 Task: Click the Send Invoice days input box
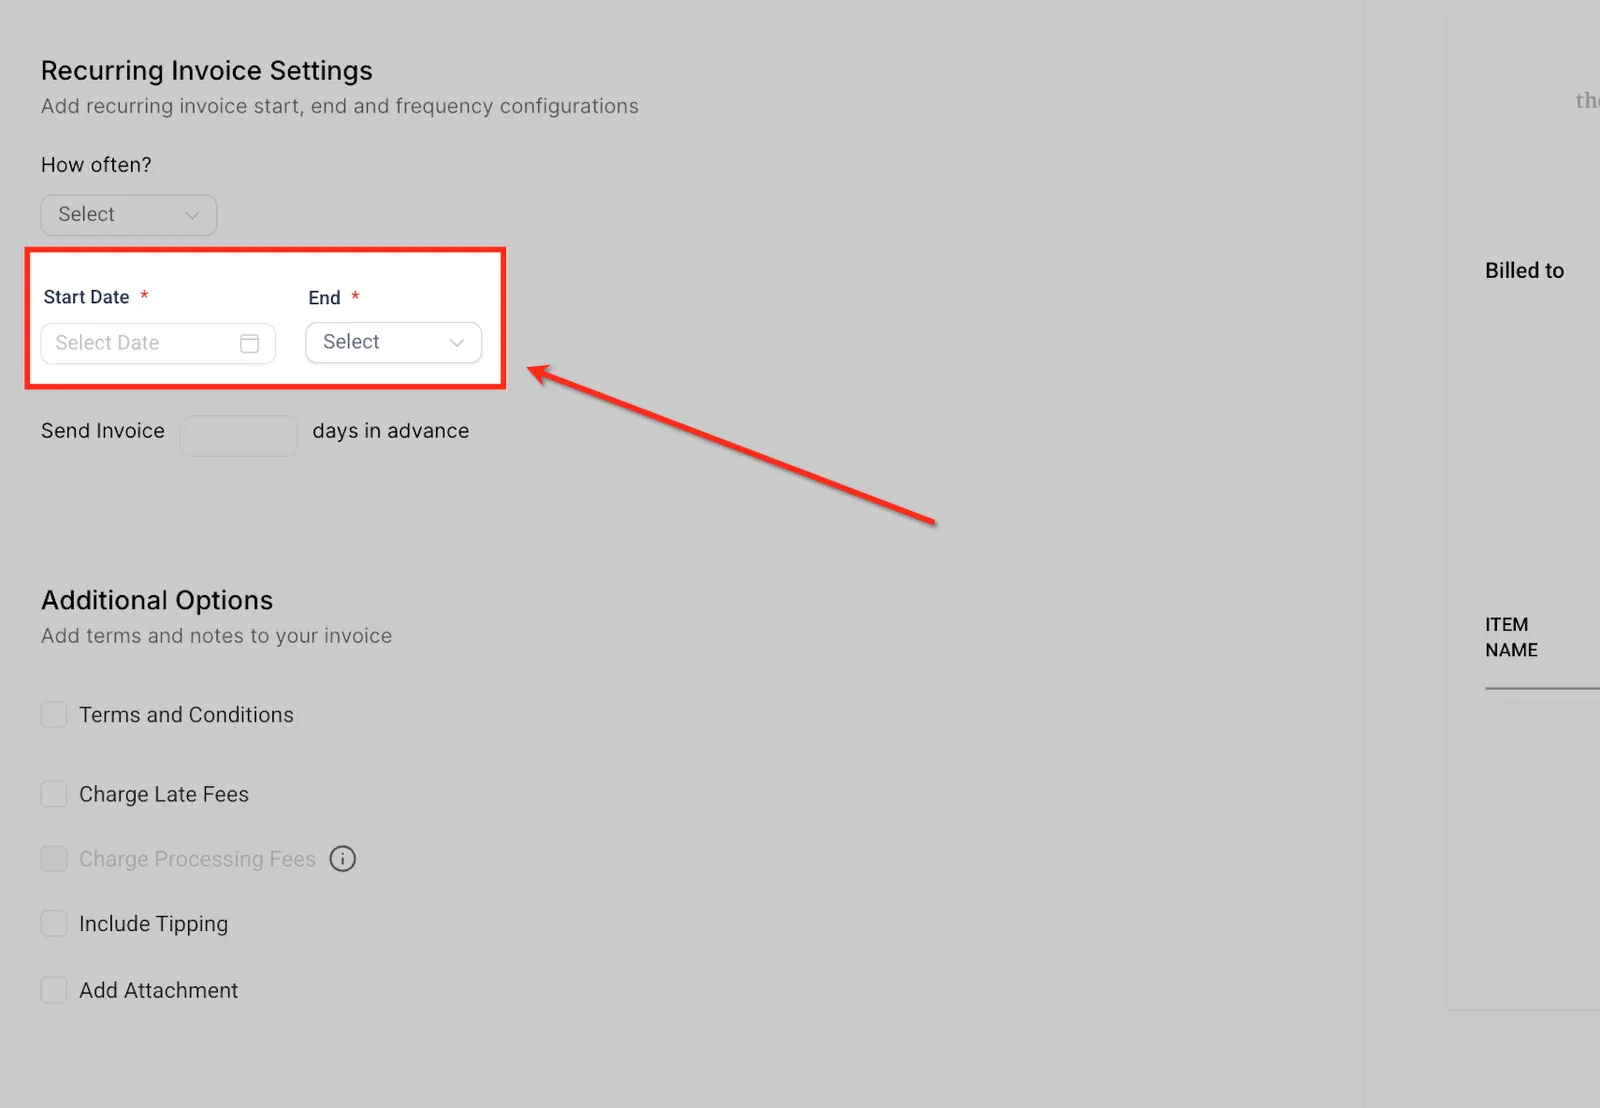[239, 436]
